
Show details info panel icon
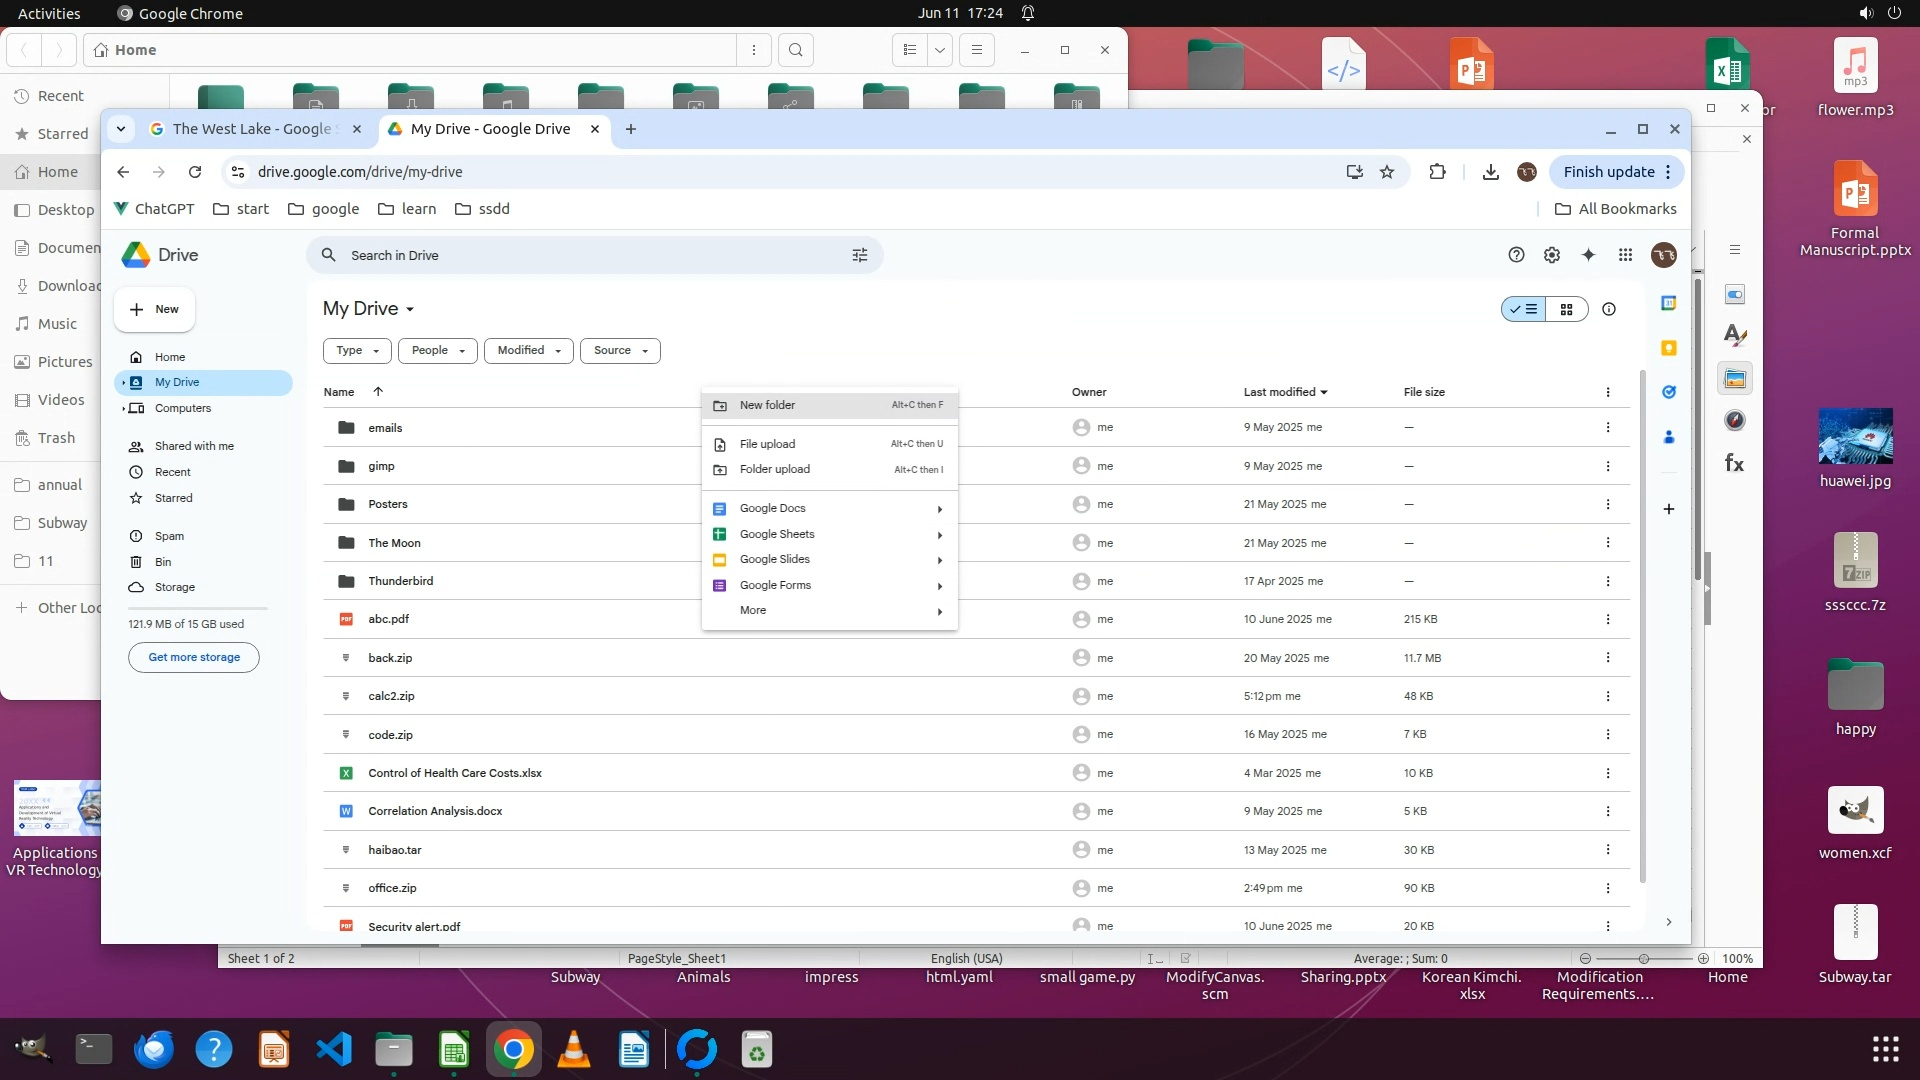(1609, 309)
